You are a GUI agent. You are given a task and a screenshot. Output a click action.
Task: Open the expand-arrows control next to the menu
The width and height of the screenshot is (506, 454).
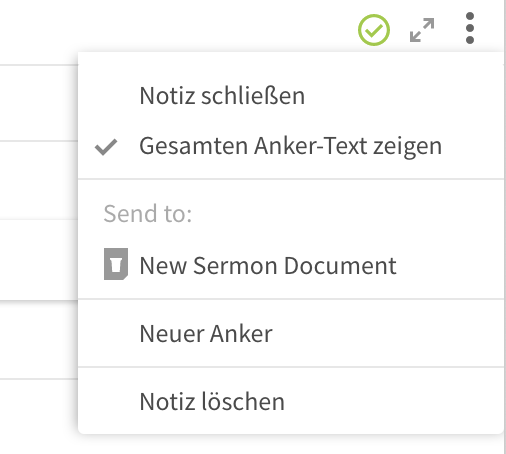(422, 30)
